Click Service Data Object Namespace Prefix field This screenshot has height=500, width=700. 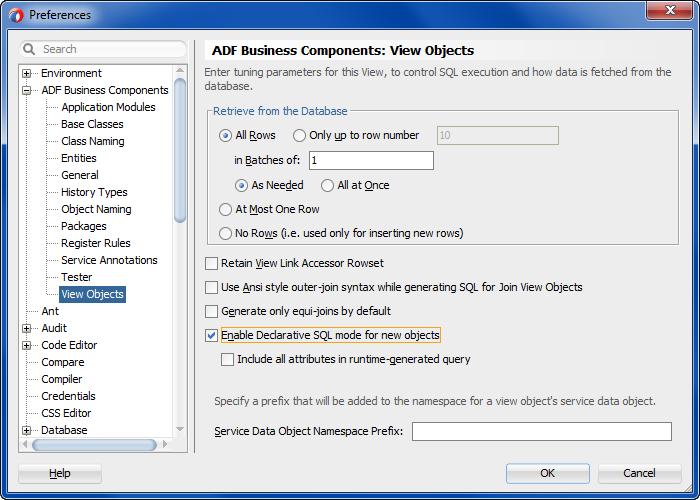point(542,431)
